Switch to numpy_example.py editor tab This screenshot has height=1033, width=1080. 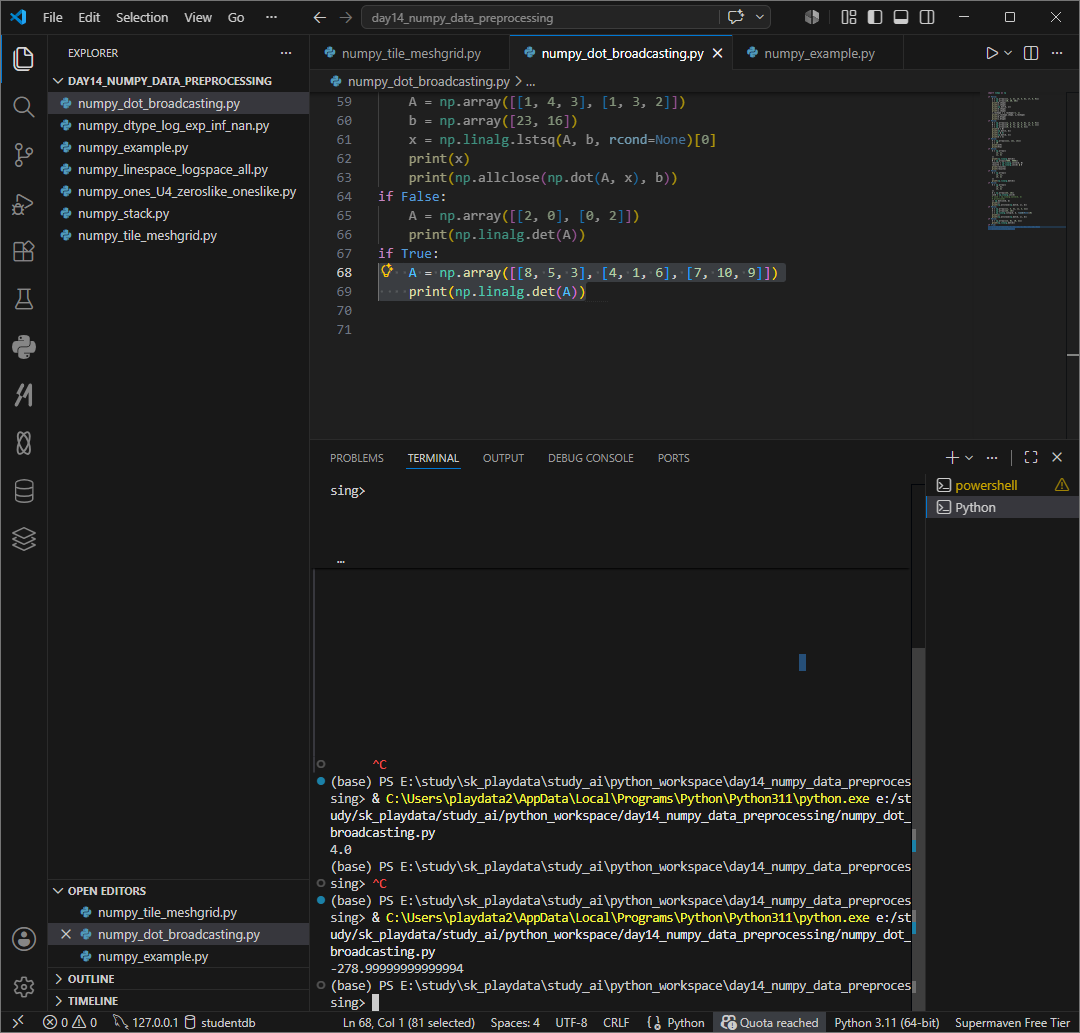(x=819, y=53)
